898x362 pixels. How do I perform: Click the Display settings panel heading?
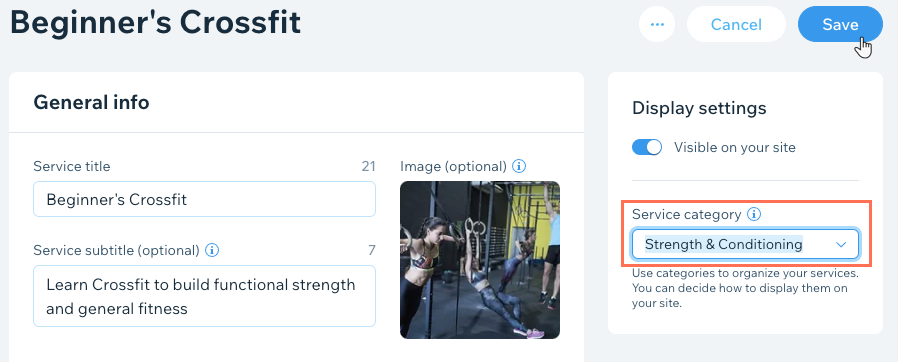point(699,108)
